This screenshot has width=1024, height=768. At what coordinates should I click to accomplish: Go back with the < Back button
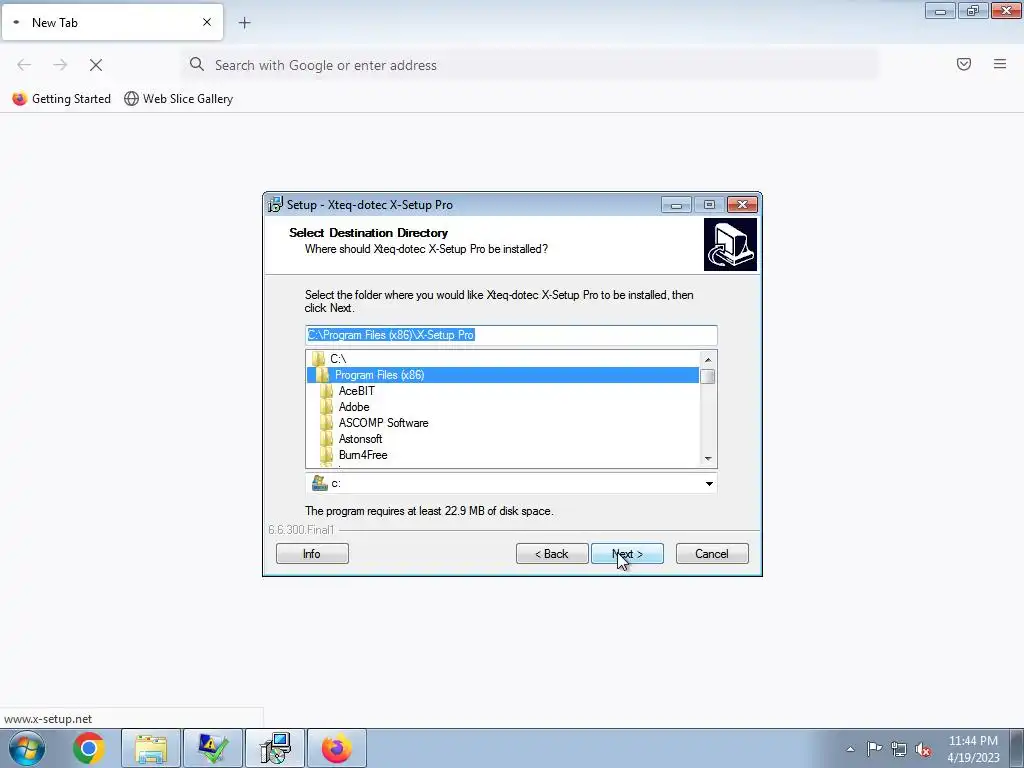(x=552, y=554)
